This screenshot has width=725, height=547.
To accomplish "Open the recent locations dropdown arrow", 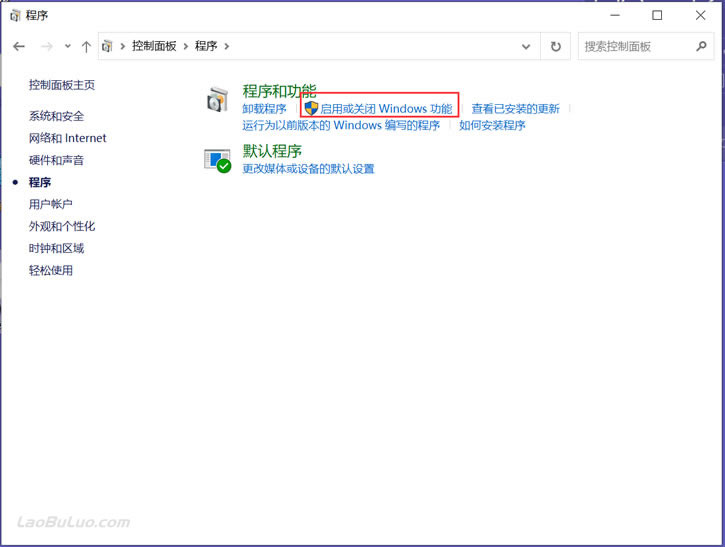I will click(68, 46).
